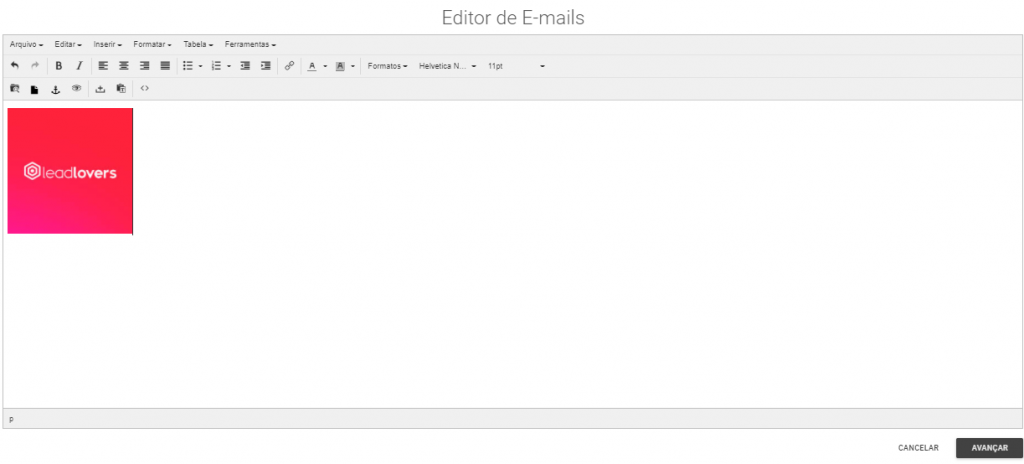Insert a hyperlink with link icon
Screen dimensions: 1024x464
289,66
